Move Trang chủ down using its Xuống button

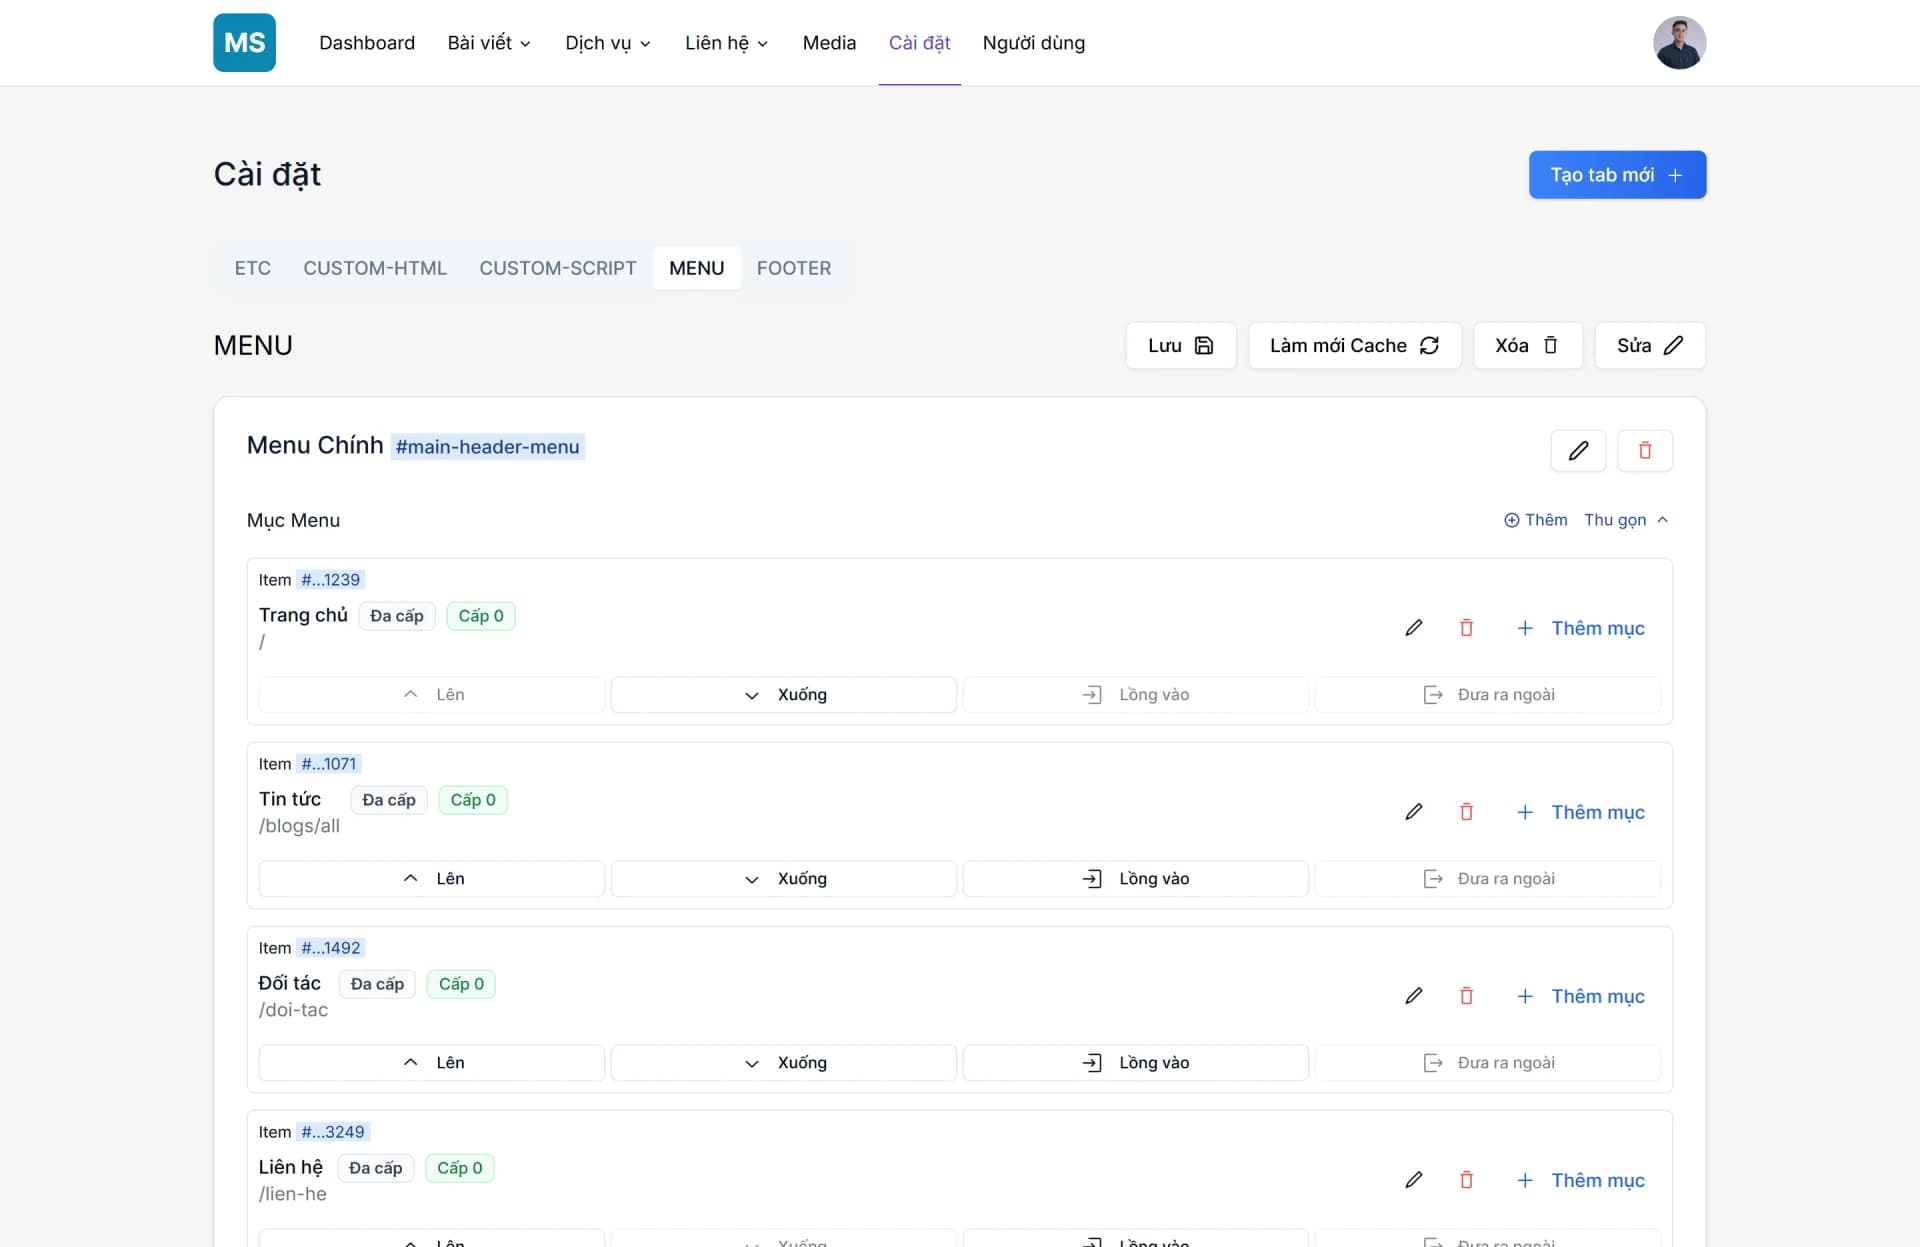click(x=784, y=694)
